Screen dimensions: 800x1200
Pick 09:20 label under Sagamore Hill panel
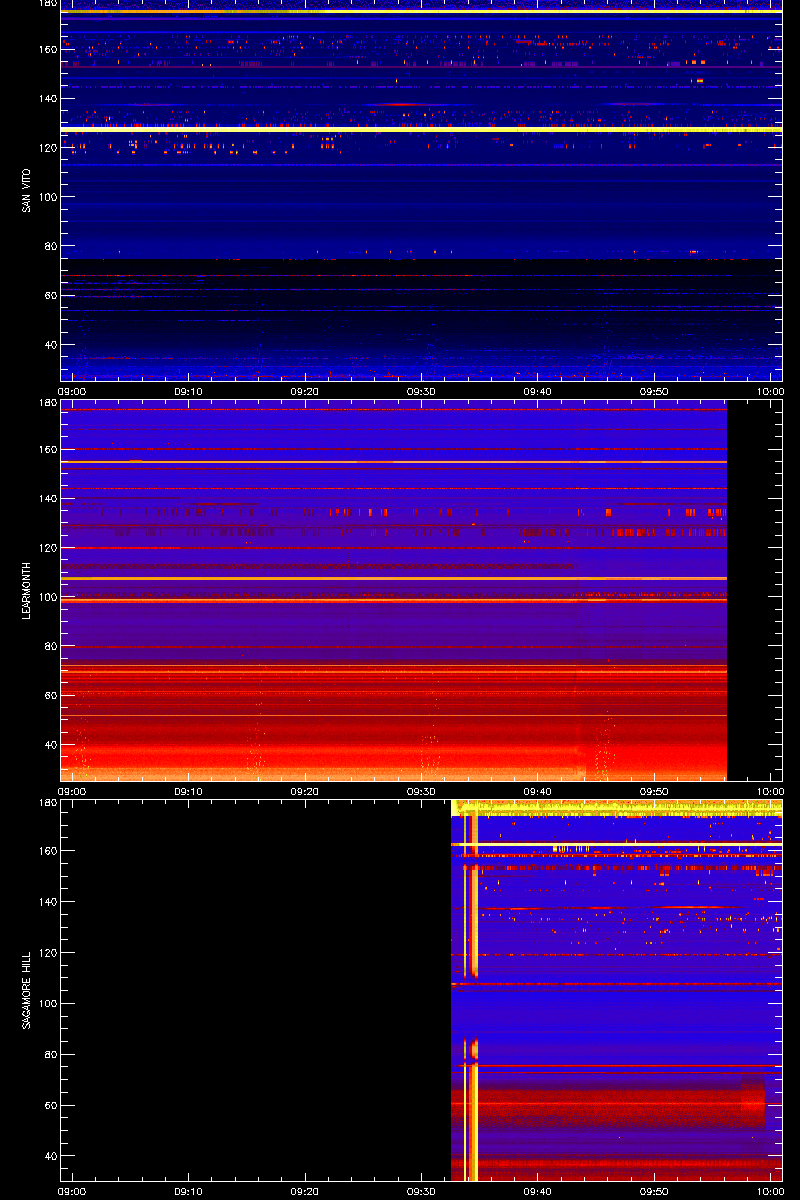pyautogui.click(x=305, y=1191)
